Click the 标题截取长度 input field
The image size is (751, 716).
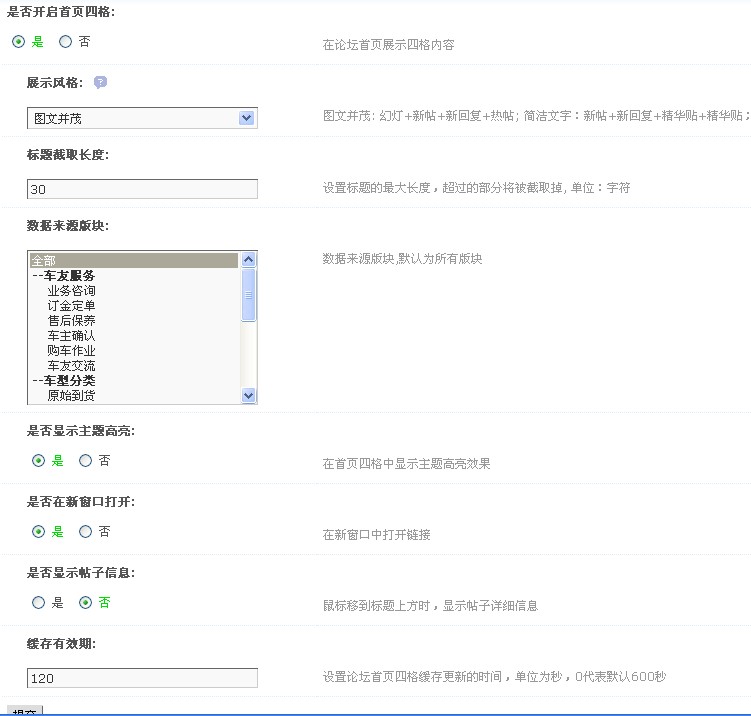pos(142,189)
